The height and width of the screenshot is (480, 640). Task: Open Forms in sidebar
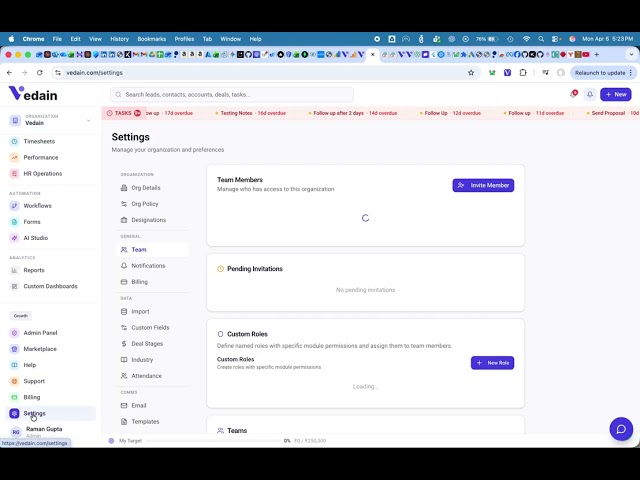point(32,222)
